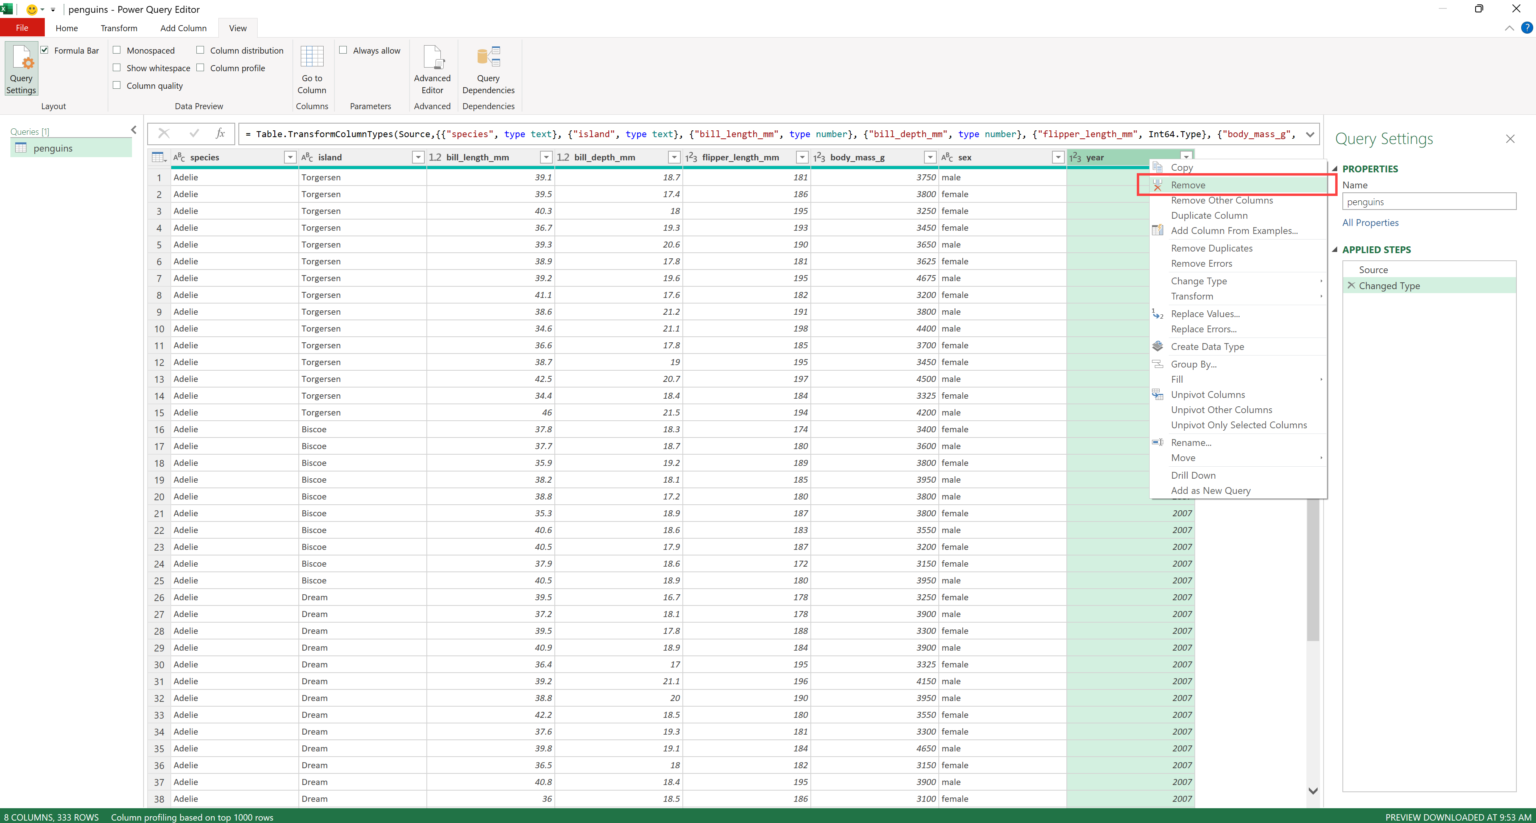
Task: Click the query Name input field
Action: tap(1428, 202)
